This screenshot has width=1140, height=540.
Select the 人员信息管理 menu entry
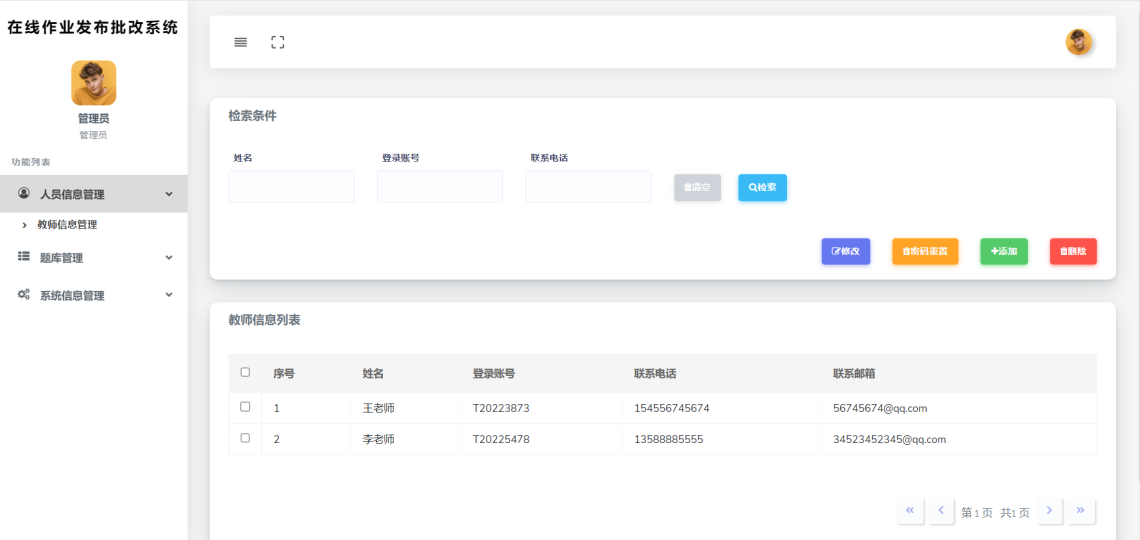[94, 194]
